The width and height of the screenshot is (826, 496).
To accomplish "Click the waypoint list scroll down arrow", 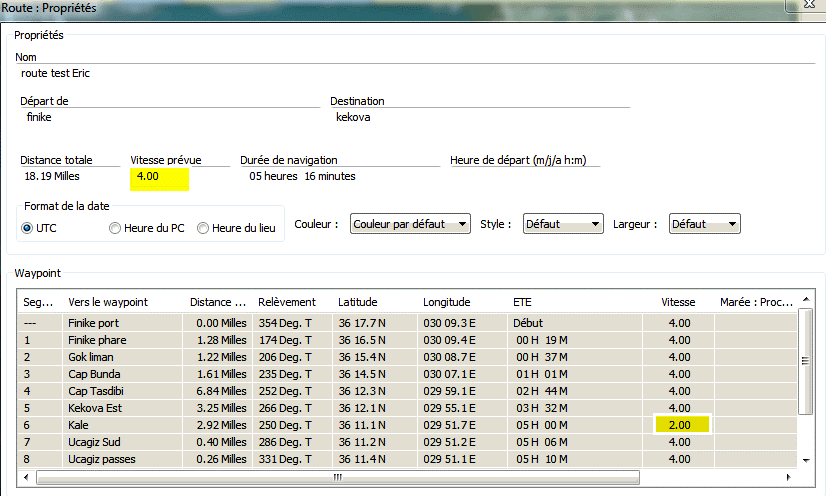I will tap(805, 460).
